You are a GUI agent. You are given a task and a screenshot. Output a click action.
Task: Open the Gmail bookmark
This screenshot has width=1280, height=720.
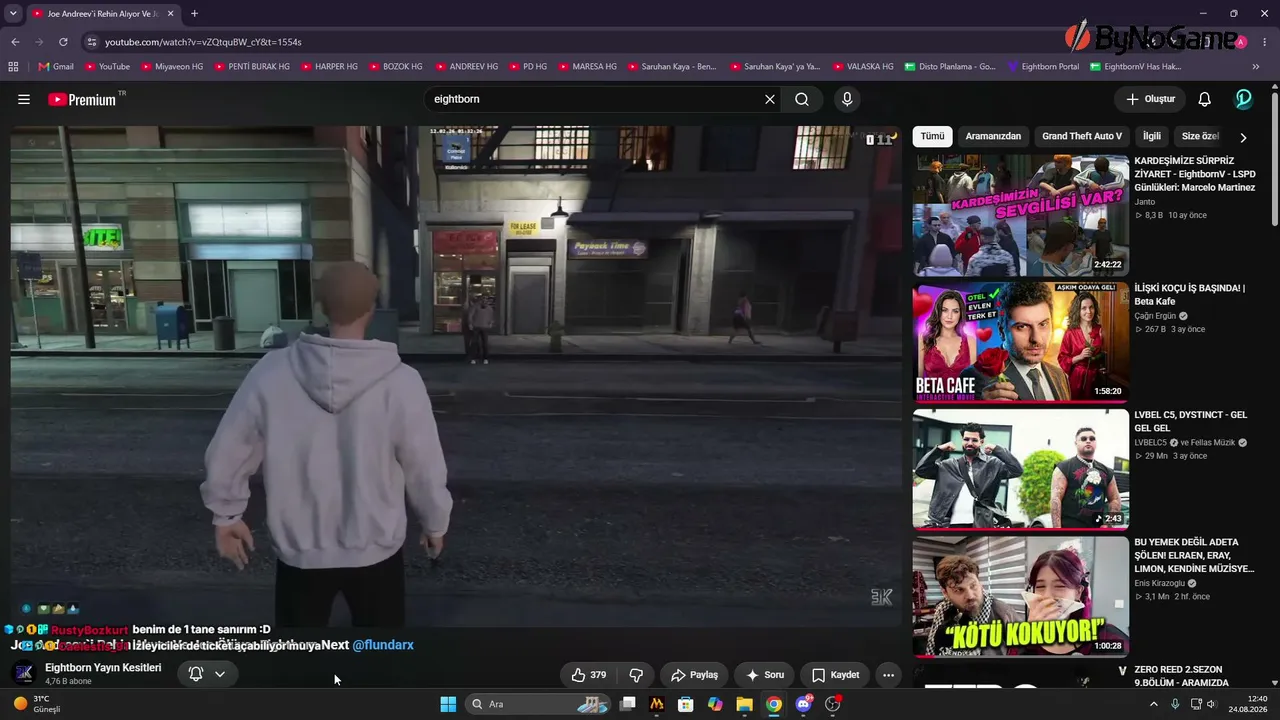56,67
